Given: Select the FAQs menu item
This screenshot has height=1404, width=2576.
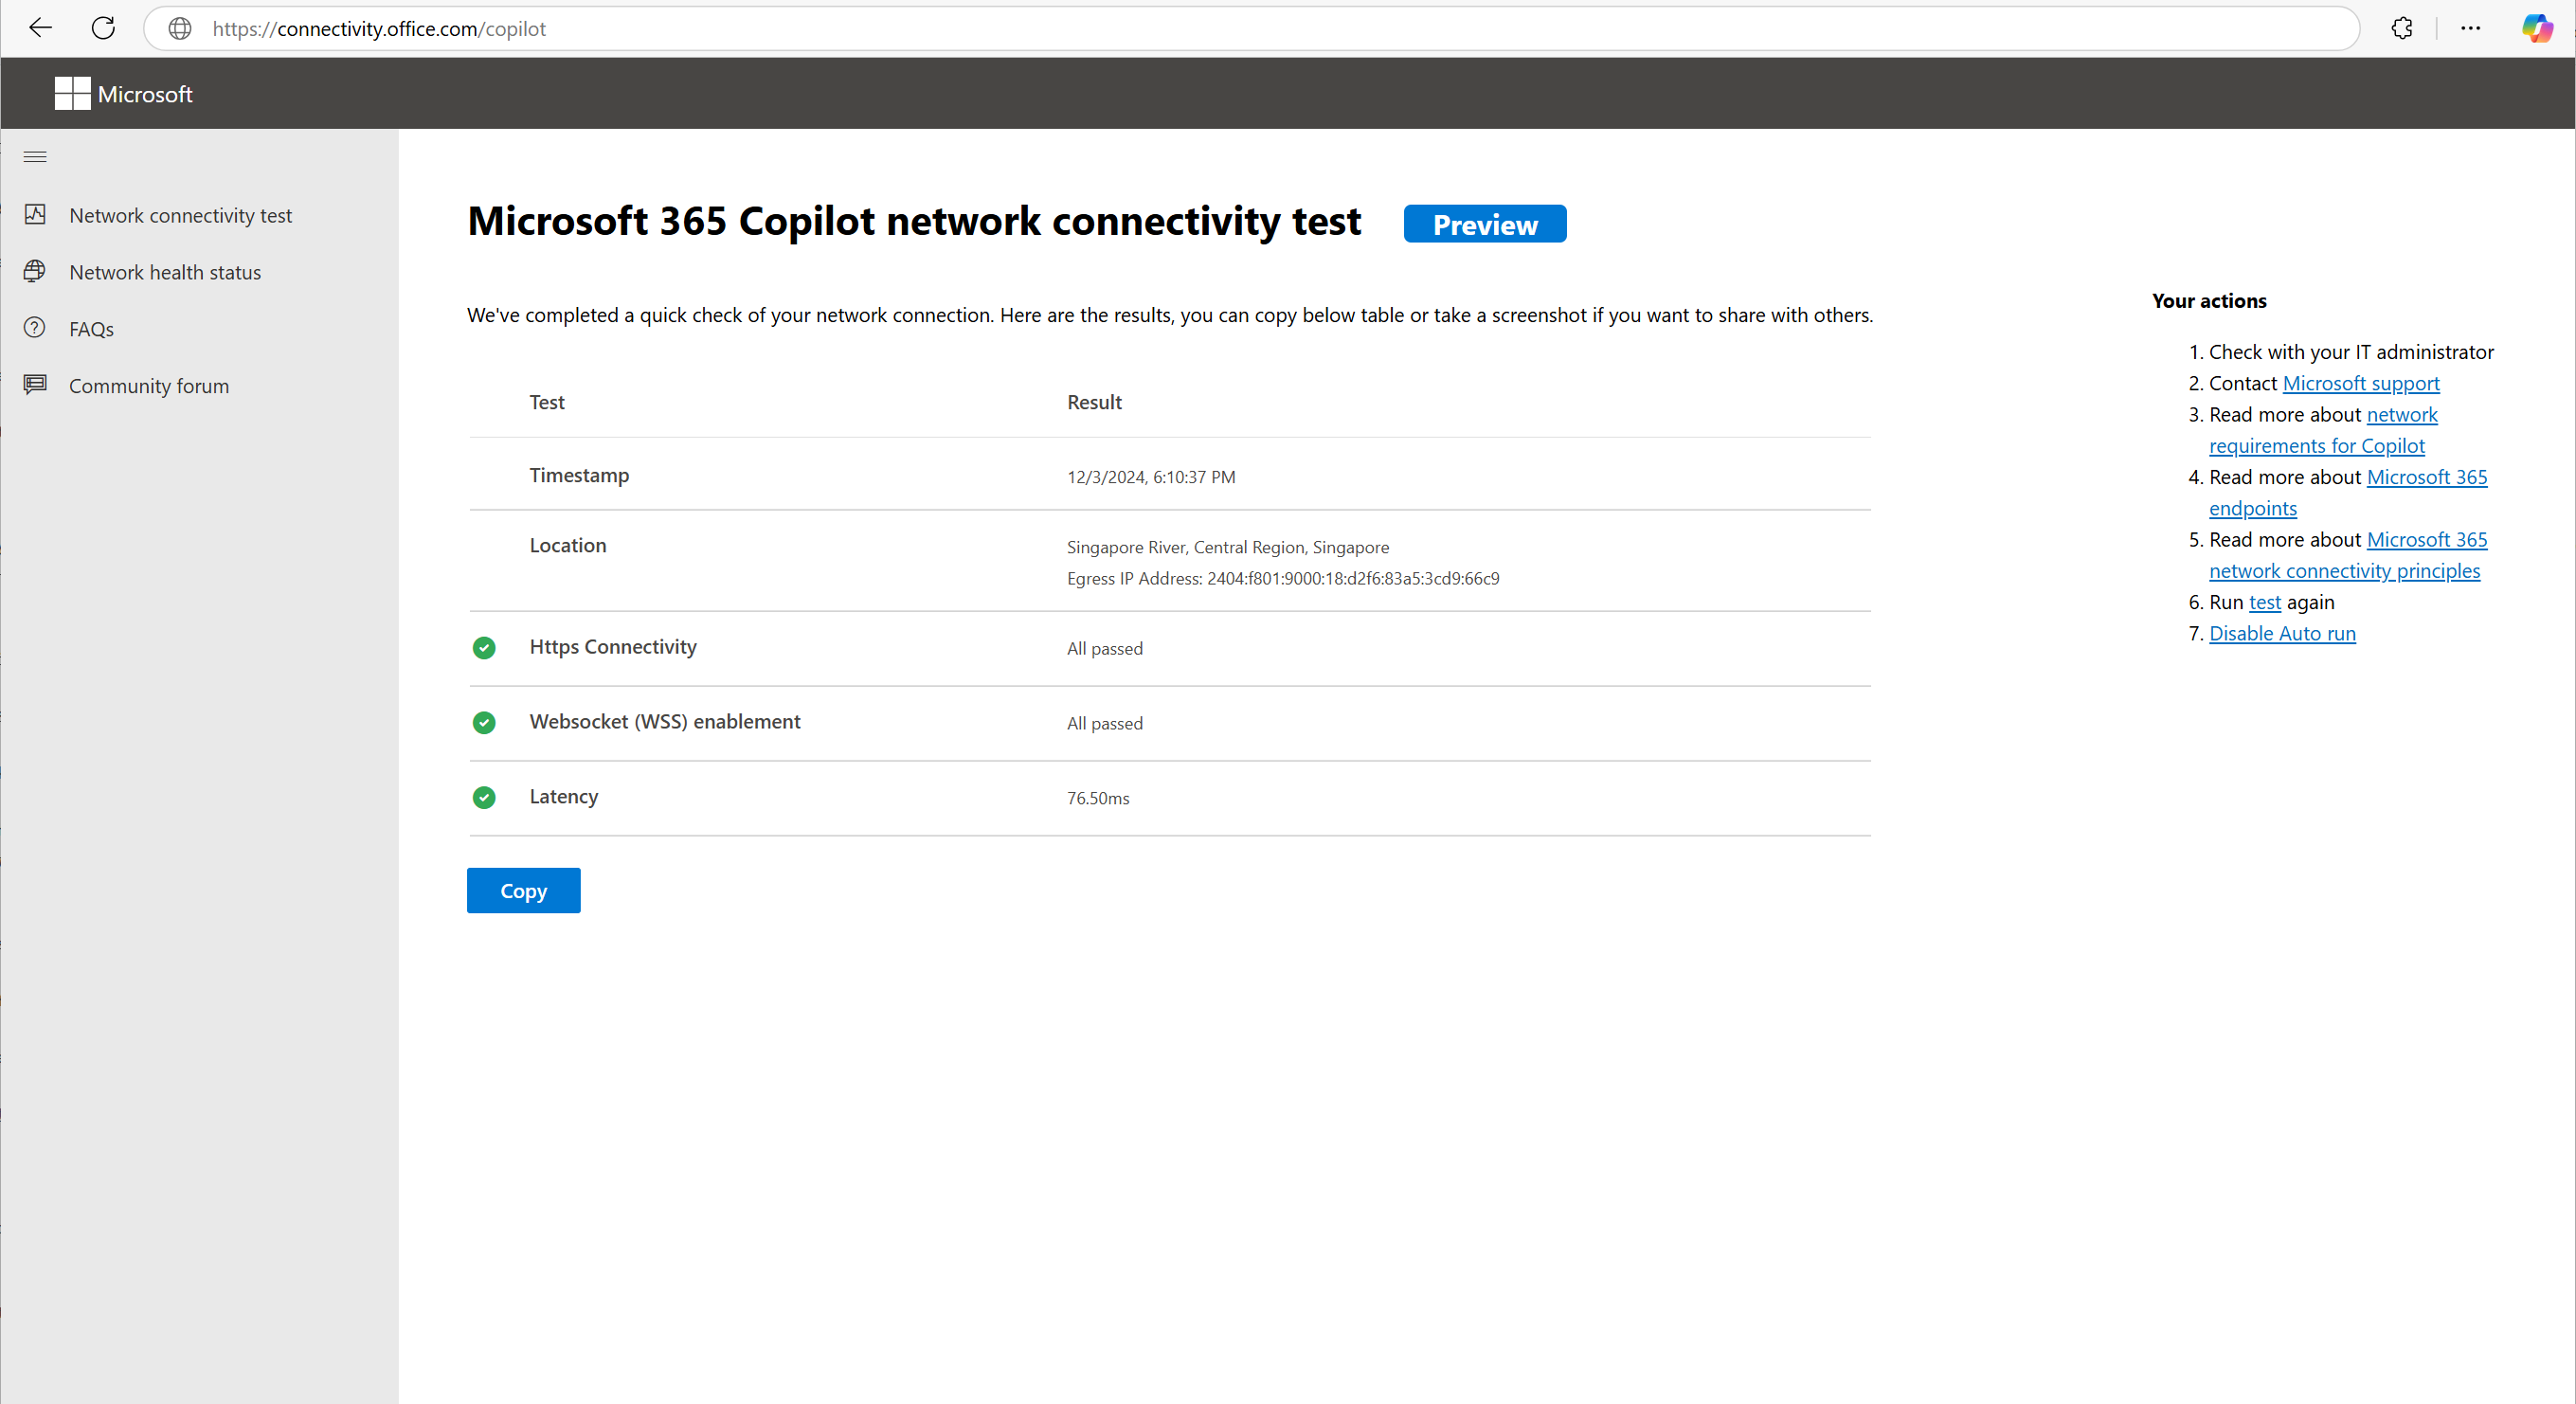Looking at the screenshot, I should click(88, 329).
